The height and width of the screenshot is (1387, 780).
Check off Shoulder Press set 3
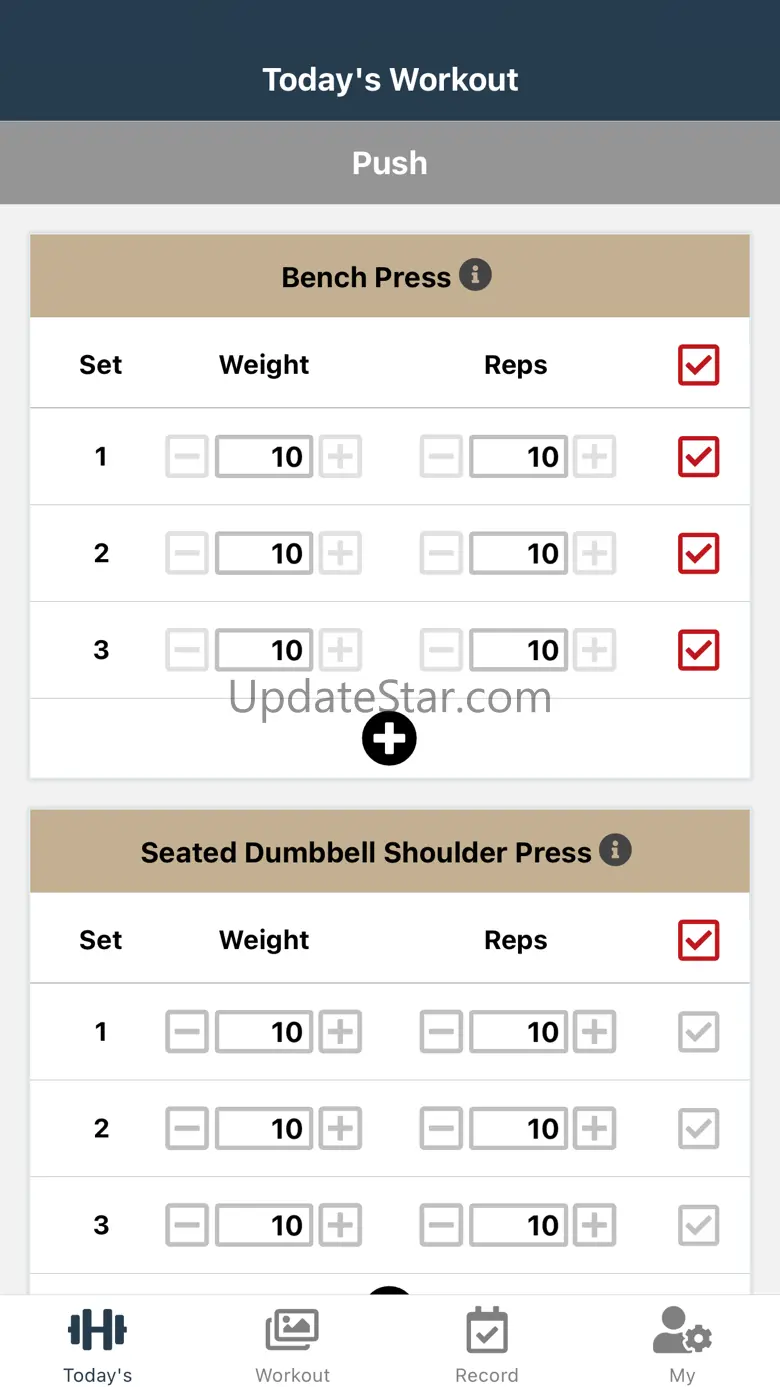(x=698, y=1226)
